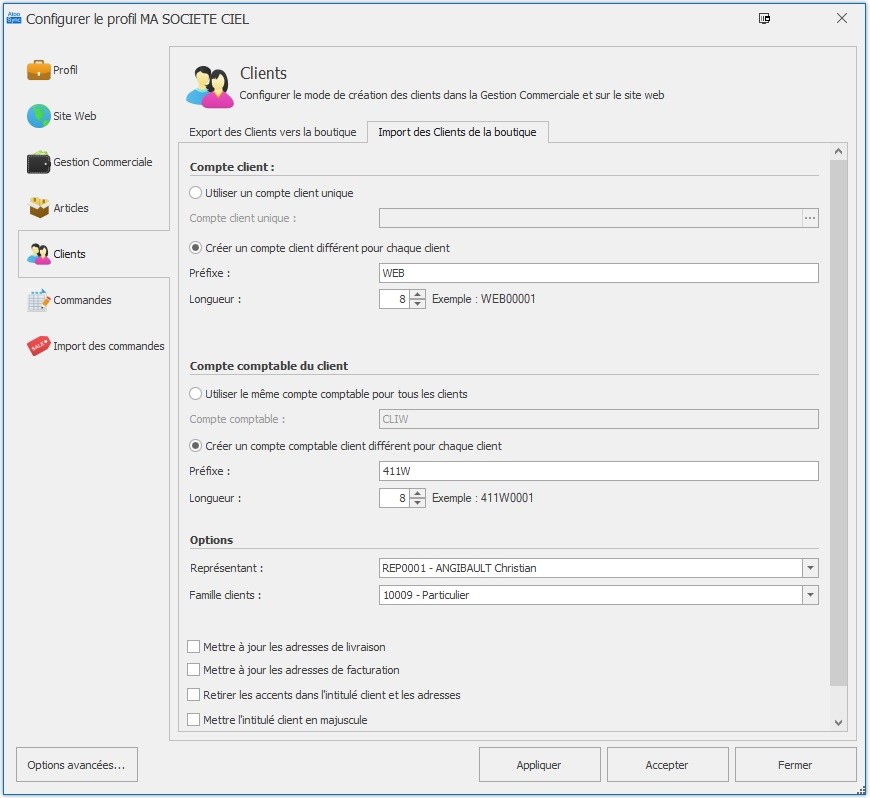870x798 pixels.
Task: Click the Clients people icon in sidebar
Action: (38, 254)
